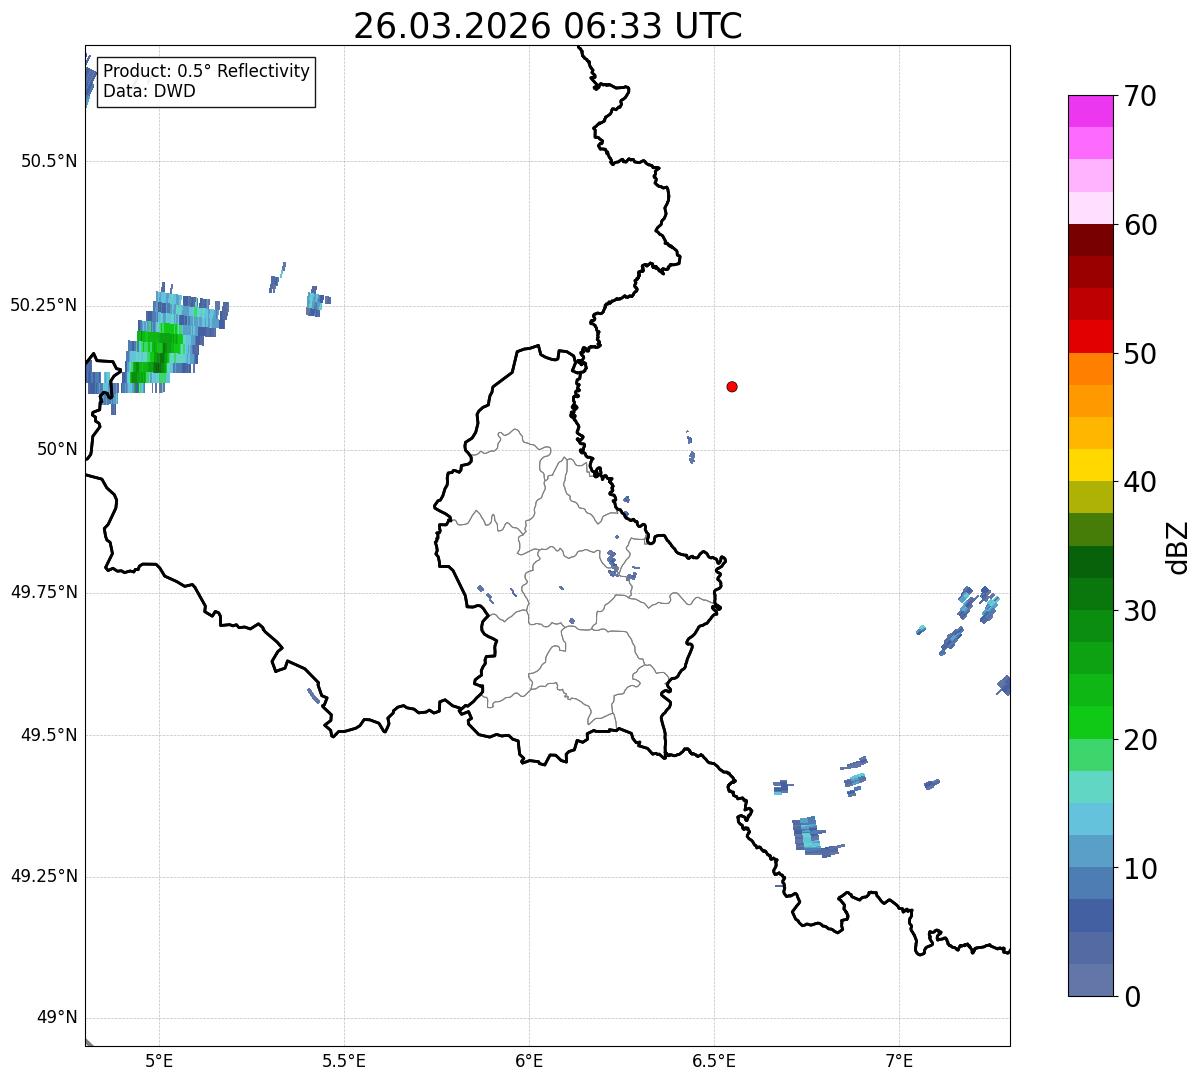
Task: Click the diamond-shaped echo at right map edge
Action: [x=1004, y=685]
